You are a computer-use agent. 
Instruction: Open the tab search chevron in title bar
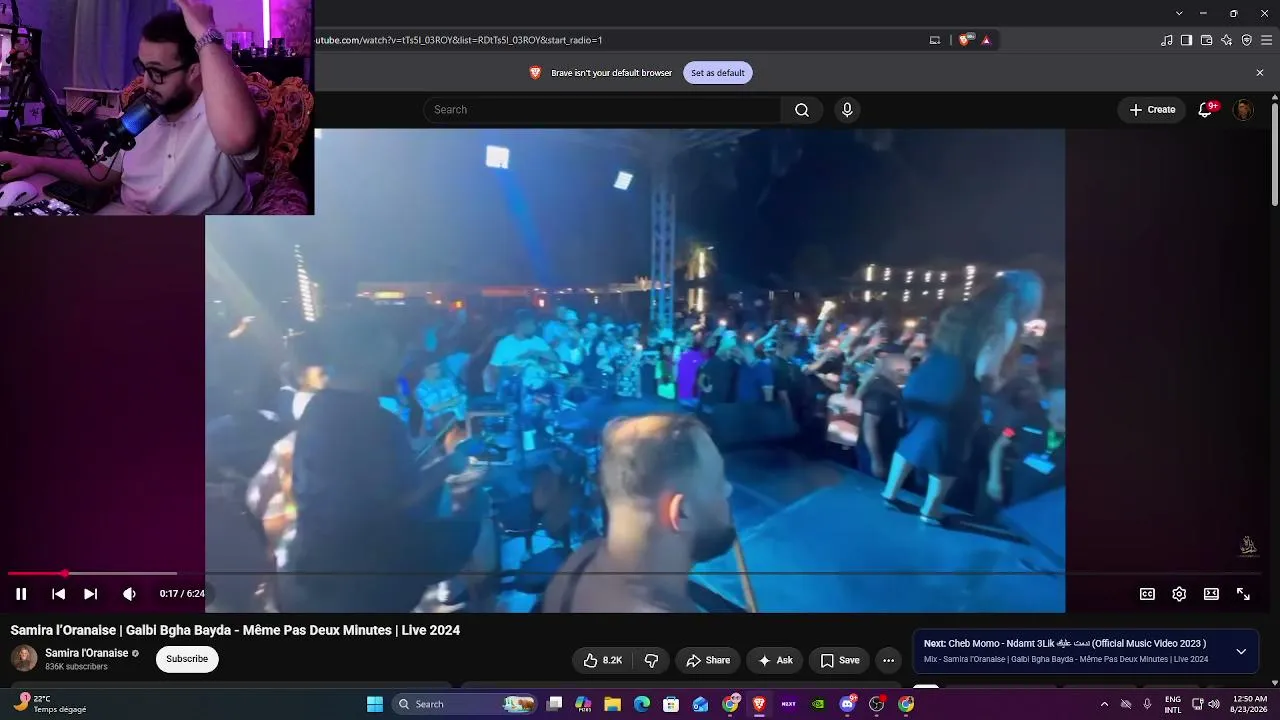(1179, 13)
